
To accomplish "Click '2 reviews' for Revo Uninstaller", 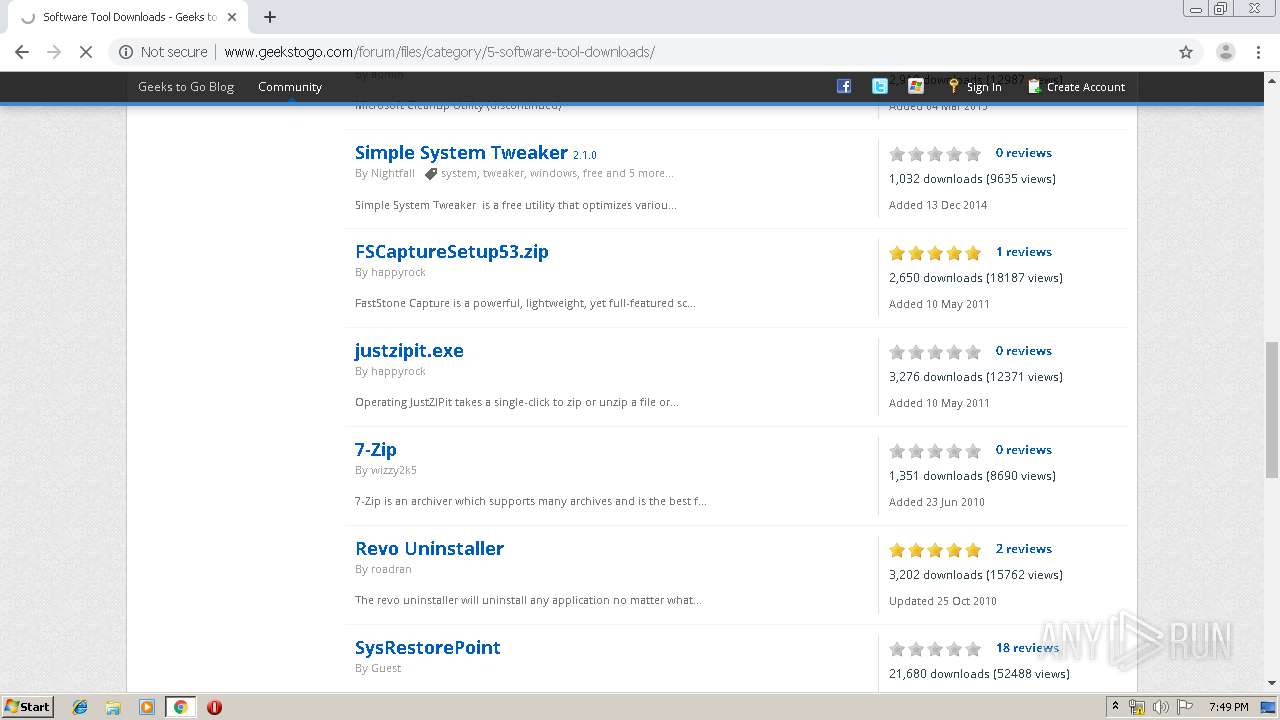I will coord(1023,549).
